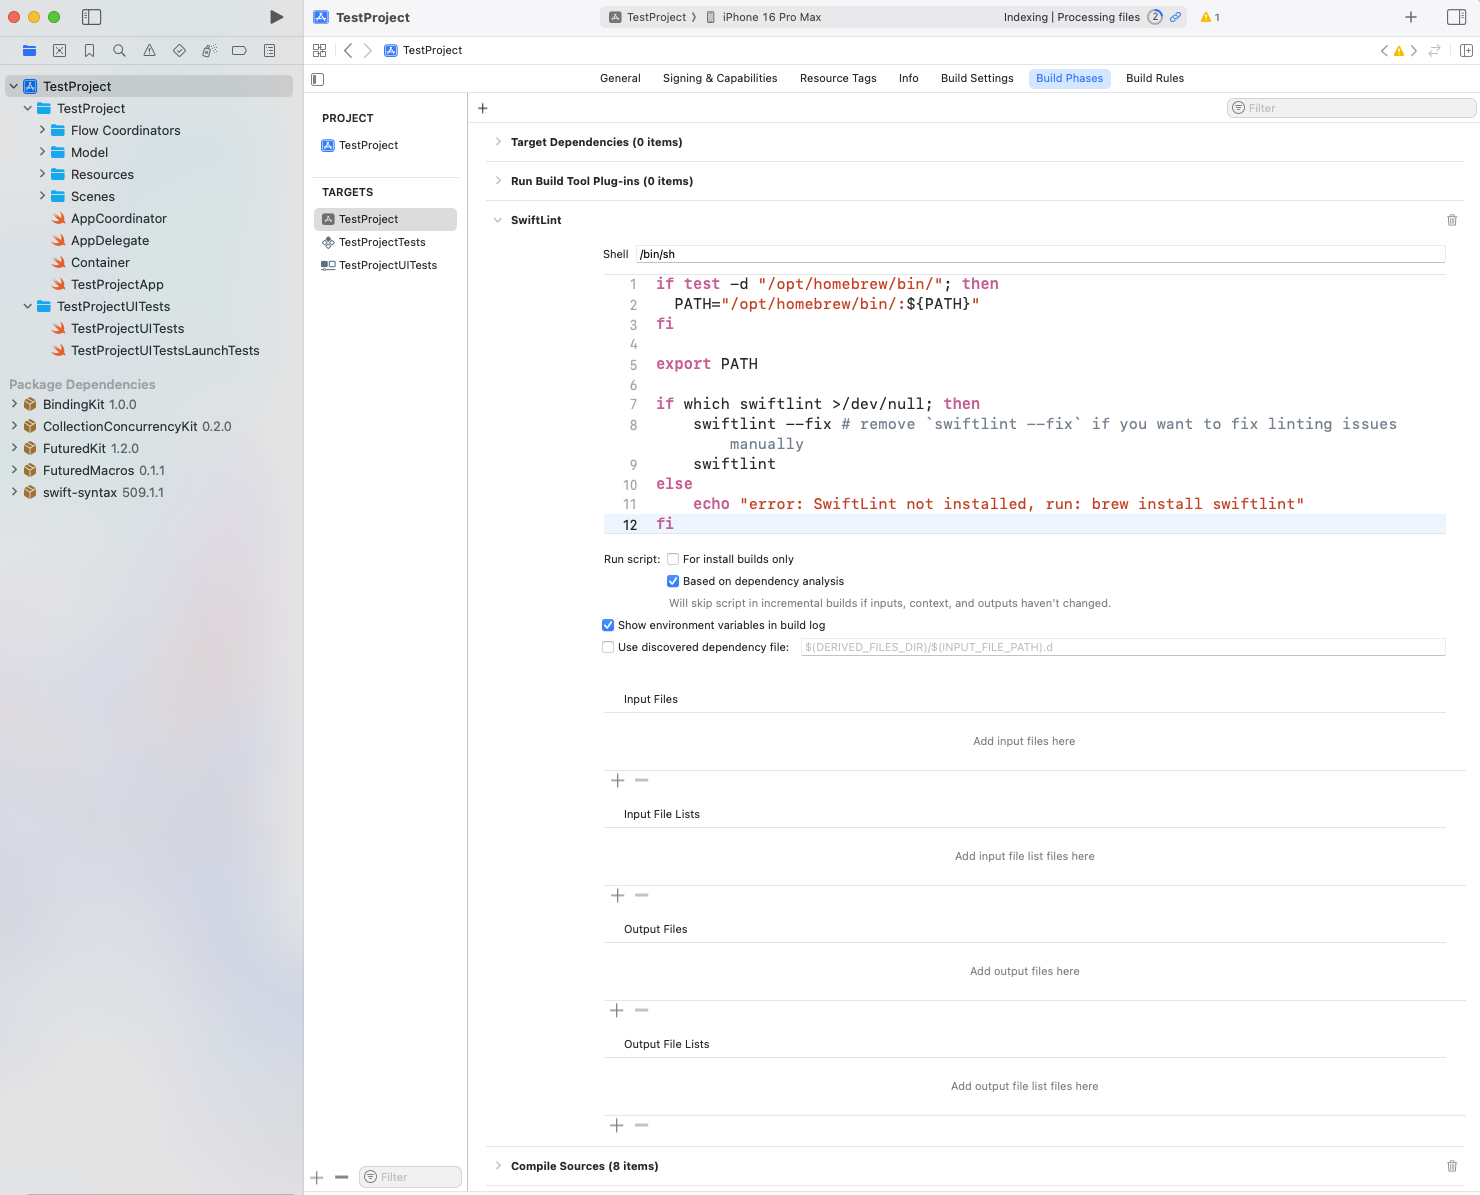The width and height of the screenshot is (1480, 1195).
Task: Select iPhone 16 Pro Max run destination
Action: point(771,17)
